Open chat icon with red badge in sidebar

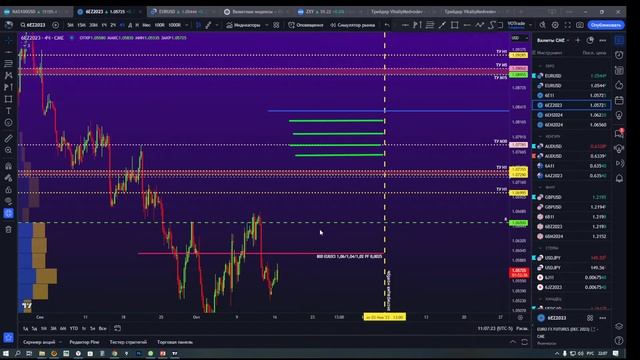[x=619, y=133]
